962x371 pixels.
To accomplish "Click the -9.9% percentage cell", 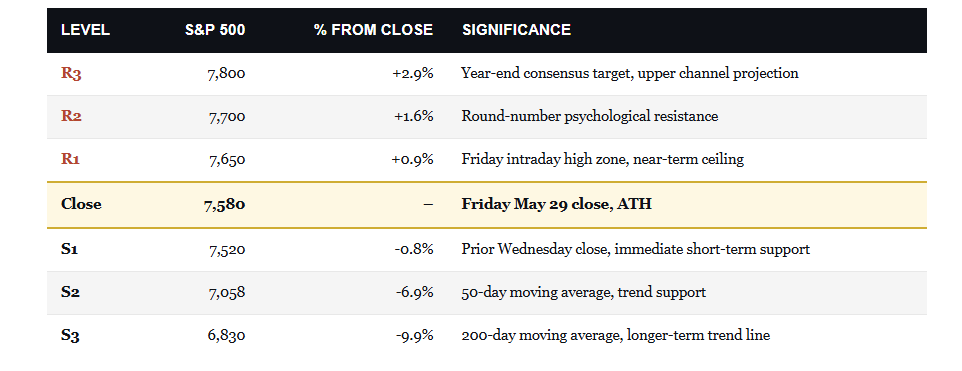I will (415, 335).
